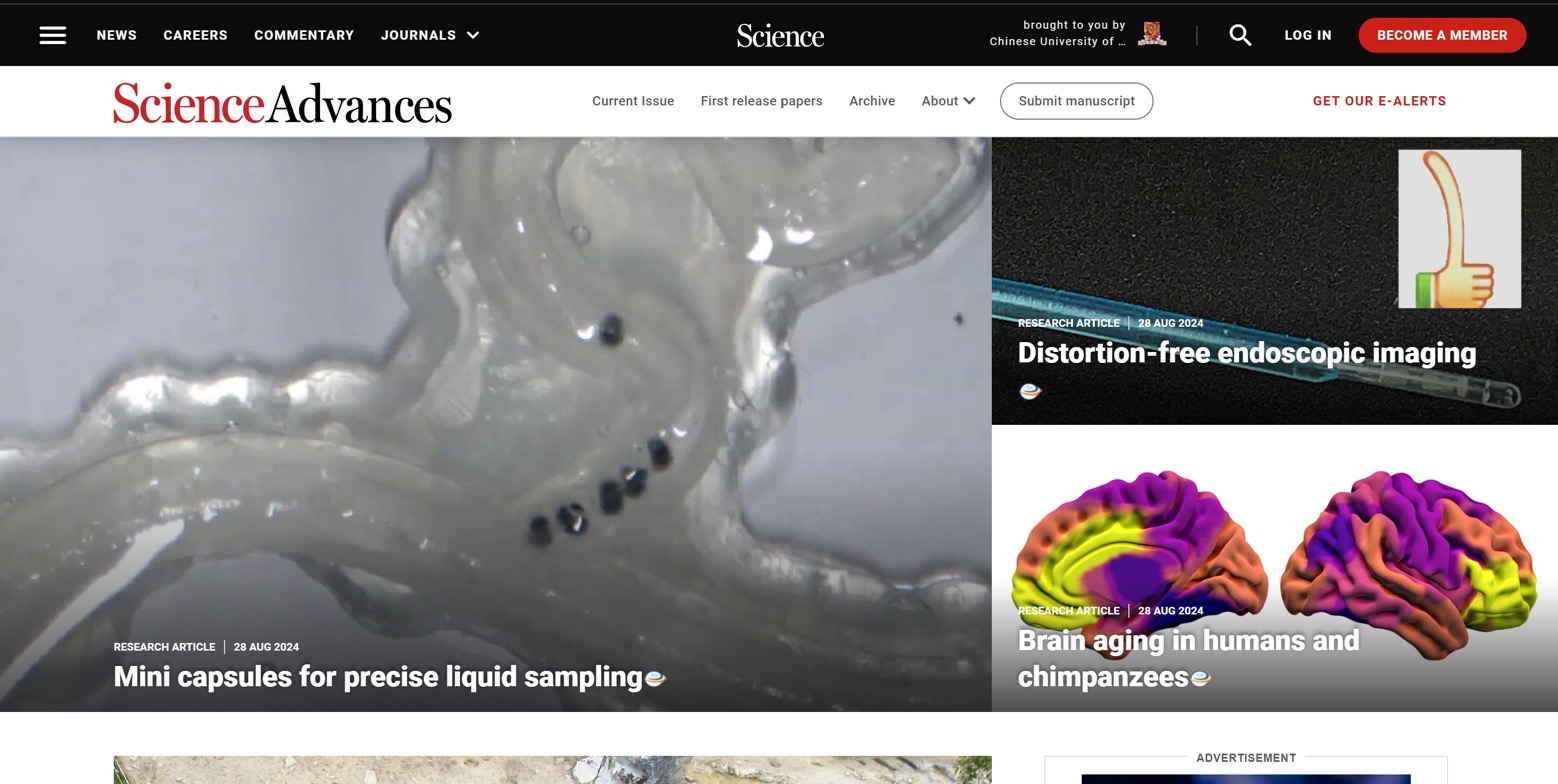Expand the About menu chevron

pyautogui.click(x=969, y=101)
